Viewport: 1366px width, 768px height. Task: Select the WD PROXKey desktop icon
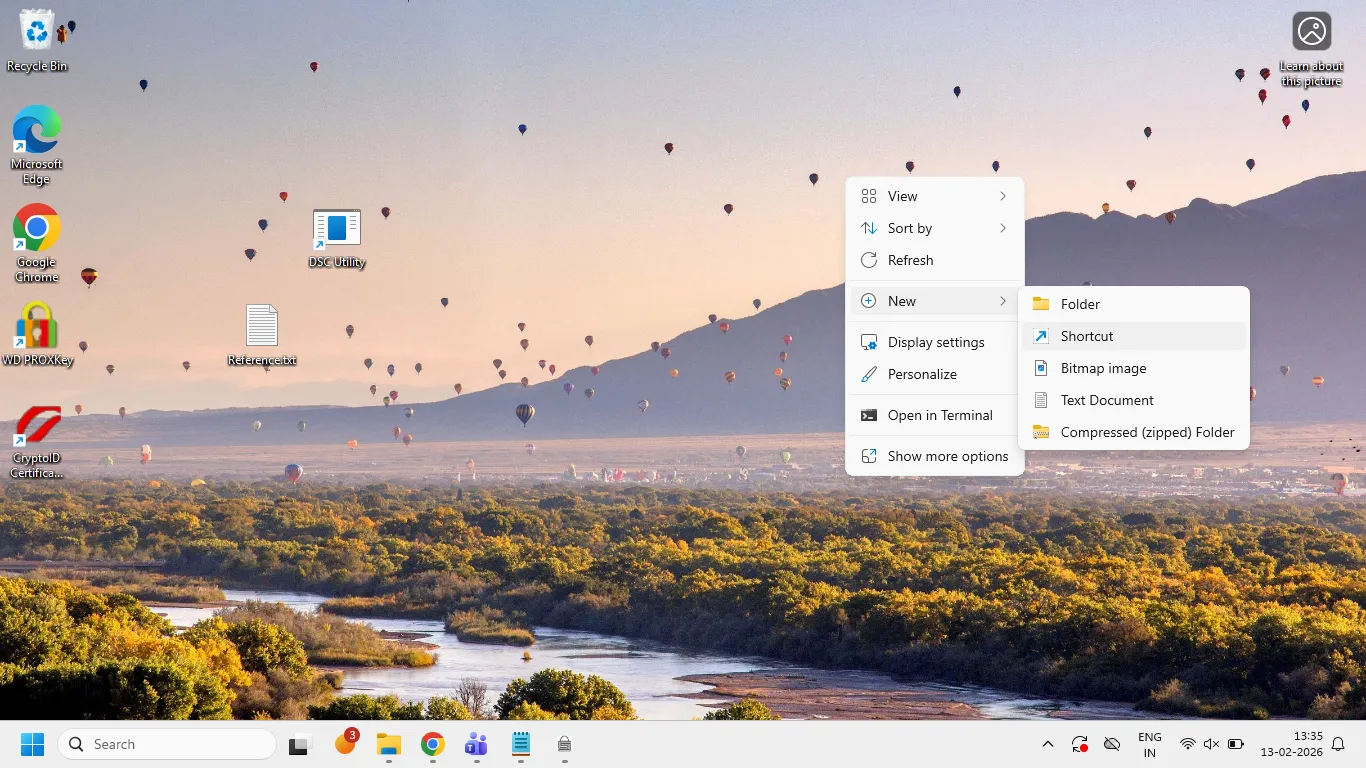[37, 334]
